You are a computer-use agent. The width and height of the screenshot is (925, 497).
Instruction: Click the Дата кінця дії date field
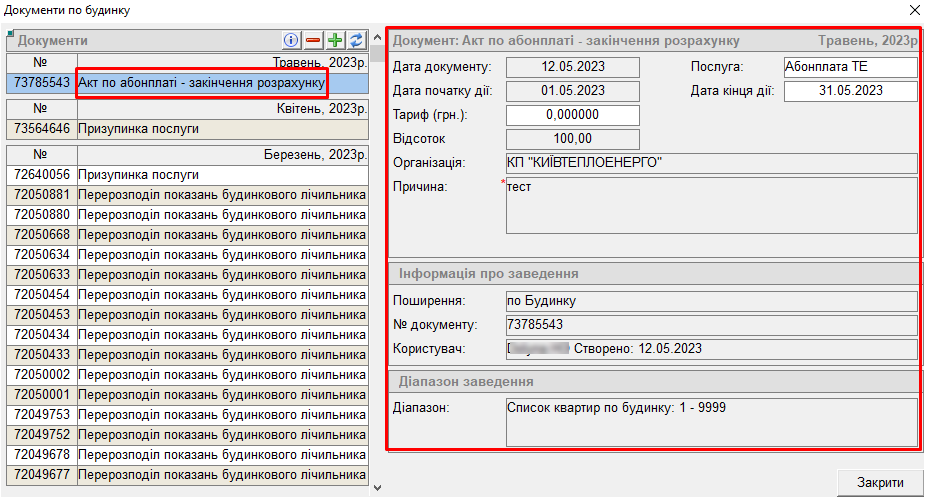pos(850,91)
